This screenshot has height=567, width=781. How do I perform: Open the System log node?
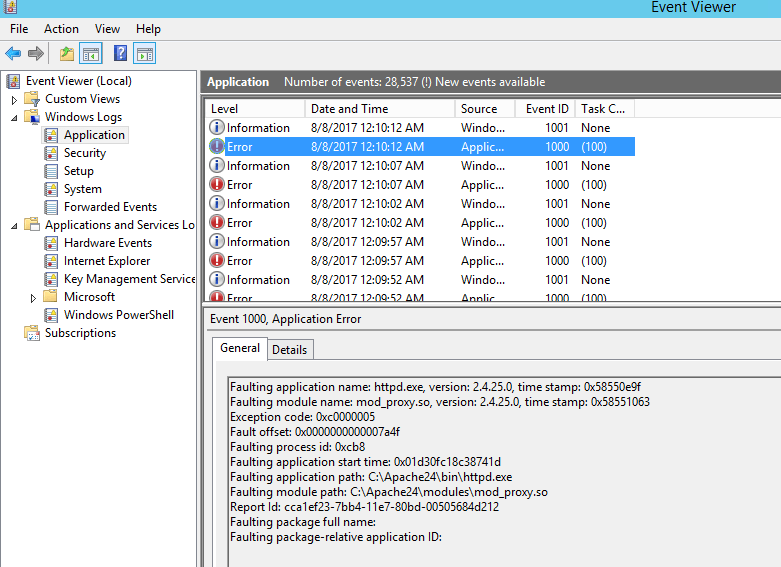pos(82,189)
